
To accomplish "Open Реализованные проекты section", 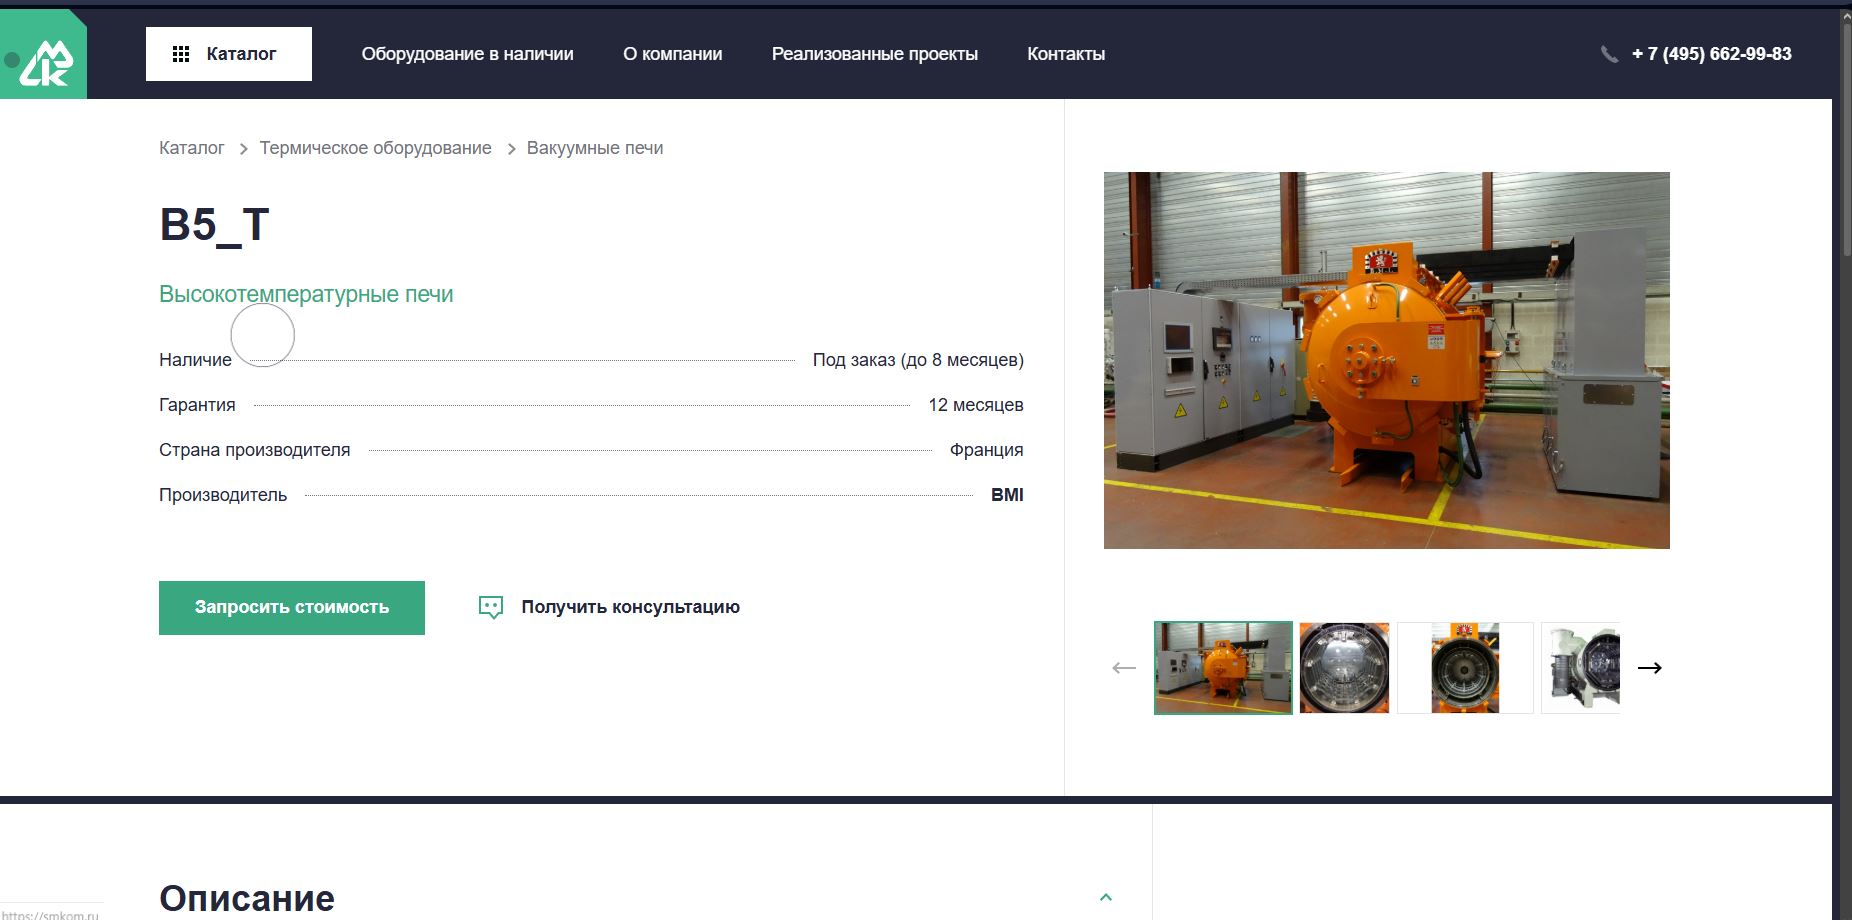I will (x=874, y=54).
